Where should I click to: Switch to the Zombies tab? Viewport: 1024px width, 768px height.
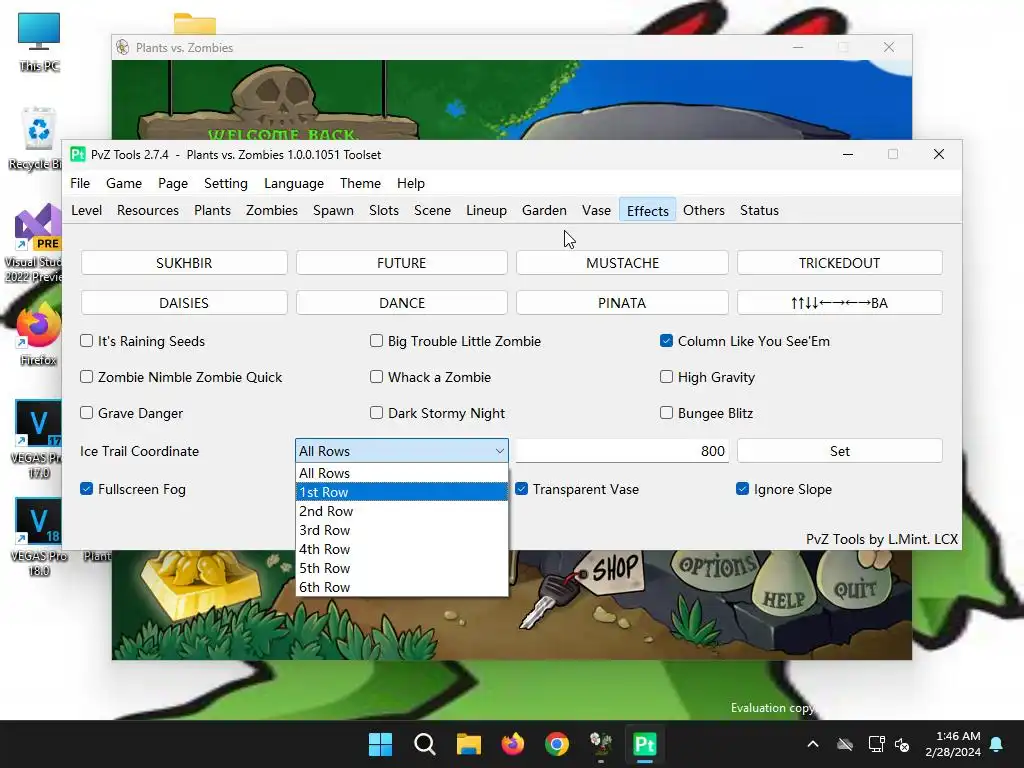pyautogui.click(x=272, y=210)
